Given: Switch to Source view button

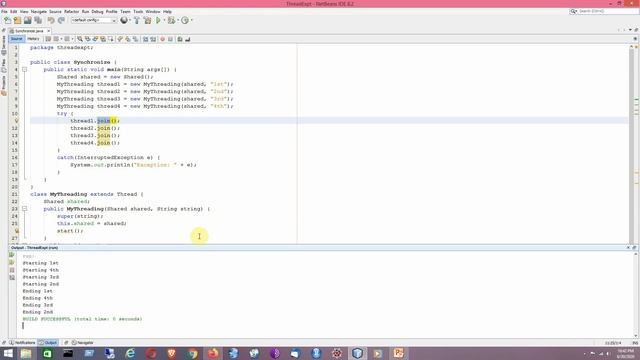Looking at the screenshot, I should coord(17,39).
